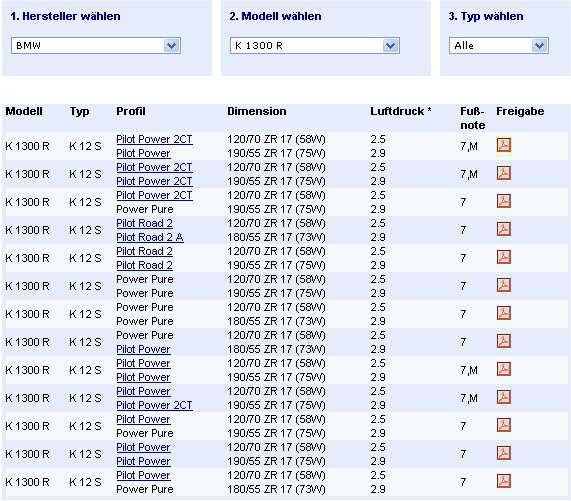Open the PDF Freigabe icon in the second table row

click(504, 173)
